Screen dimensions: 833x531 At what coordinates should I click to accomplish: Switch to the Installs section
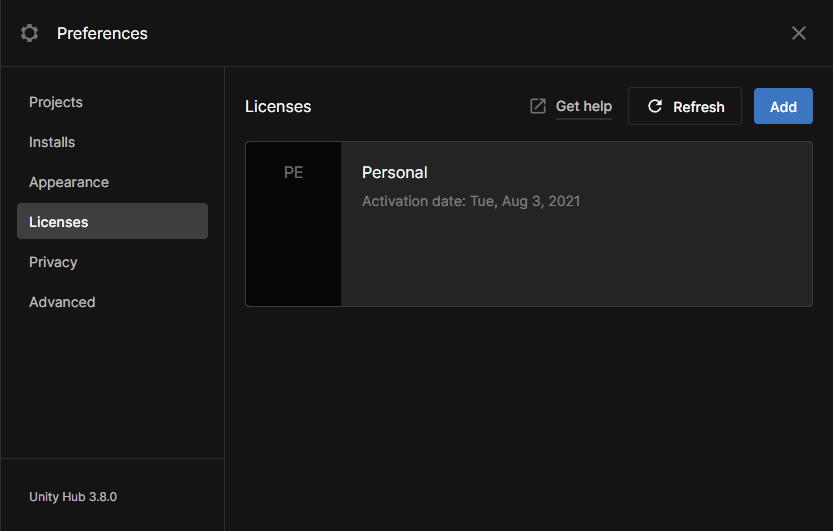(52, 142)
